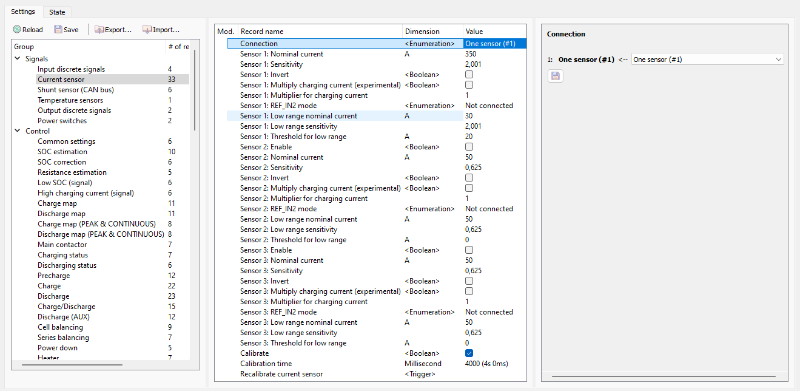
Task: Enable the Sensor 2: Enable checkbox
Action: coord(469,146)
